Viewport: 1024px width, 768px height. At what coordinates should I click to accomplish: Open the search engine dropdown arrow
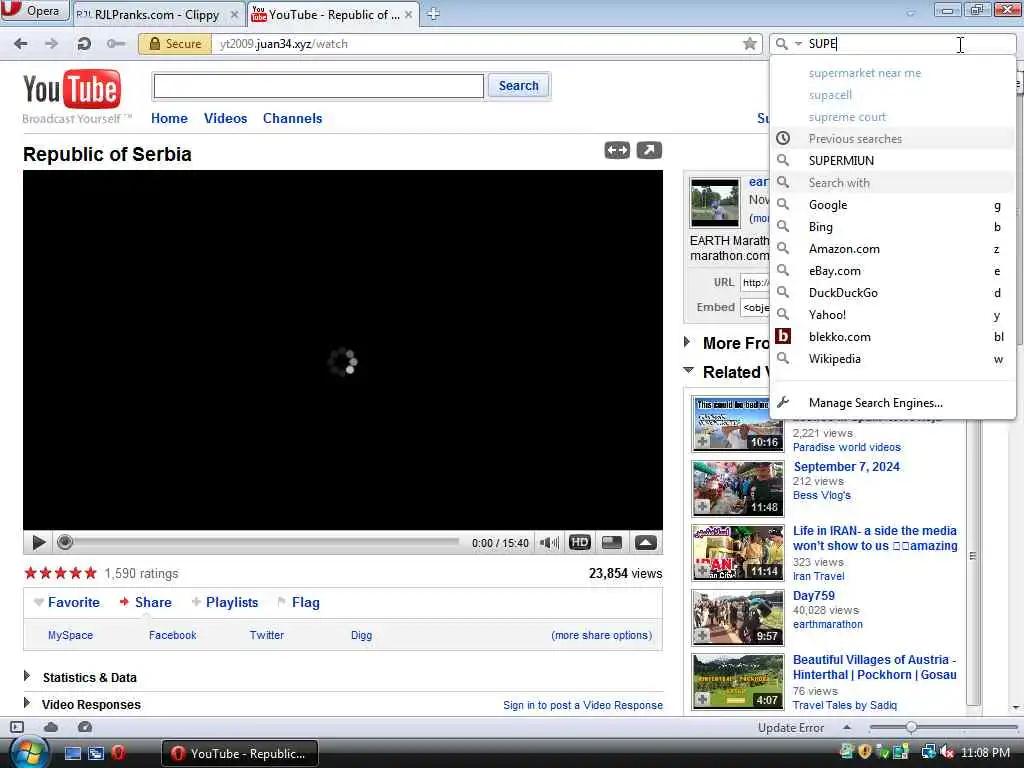pyautogui.click(x=798, y=44)
